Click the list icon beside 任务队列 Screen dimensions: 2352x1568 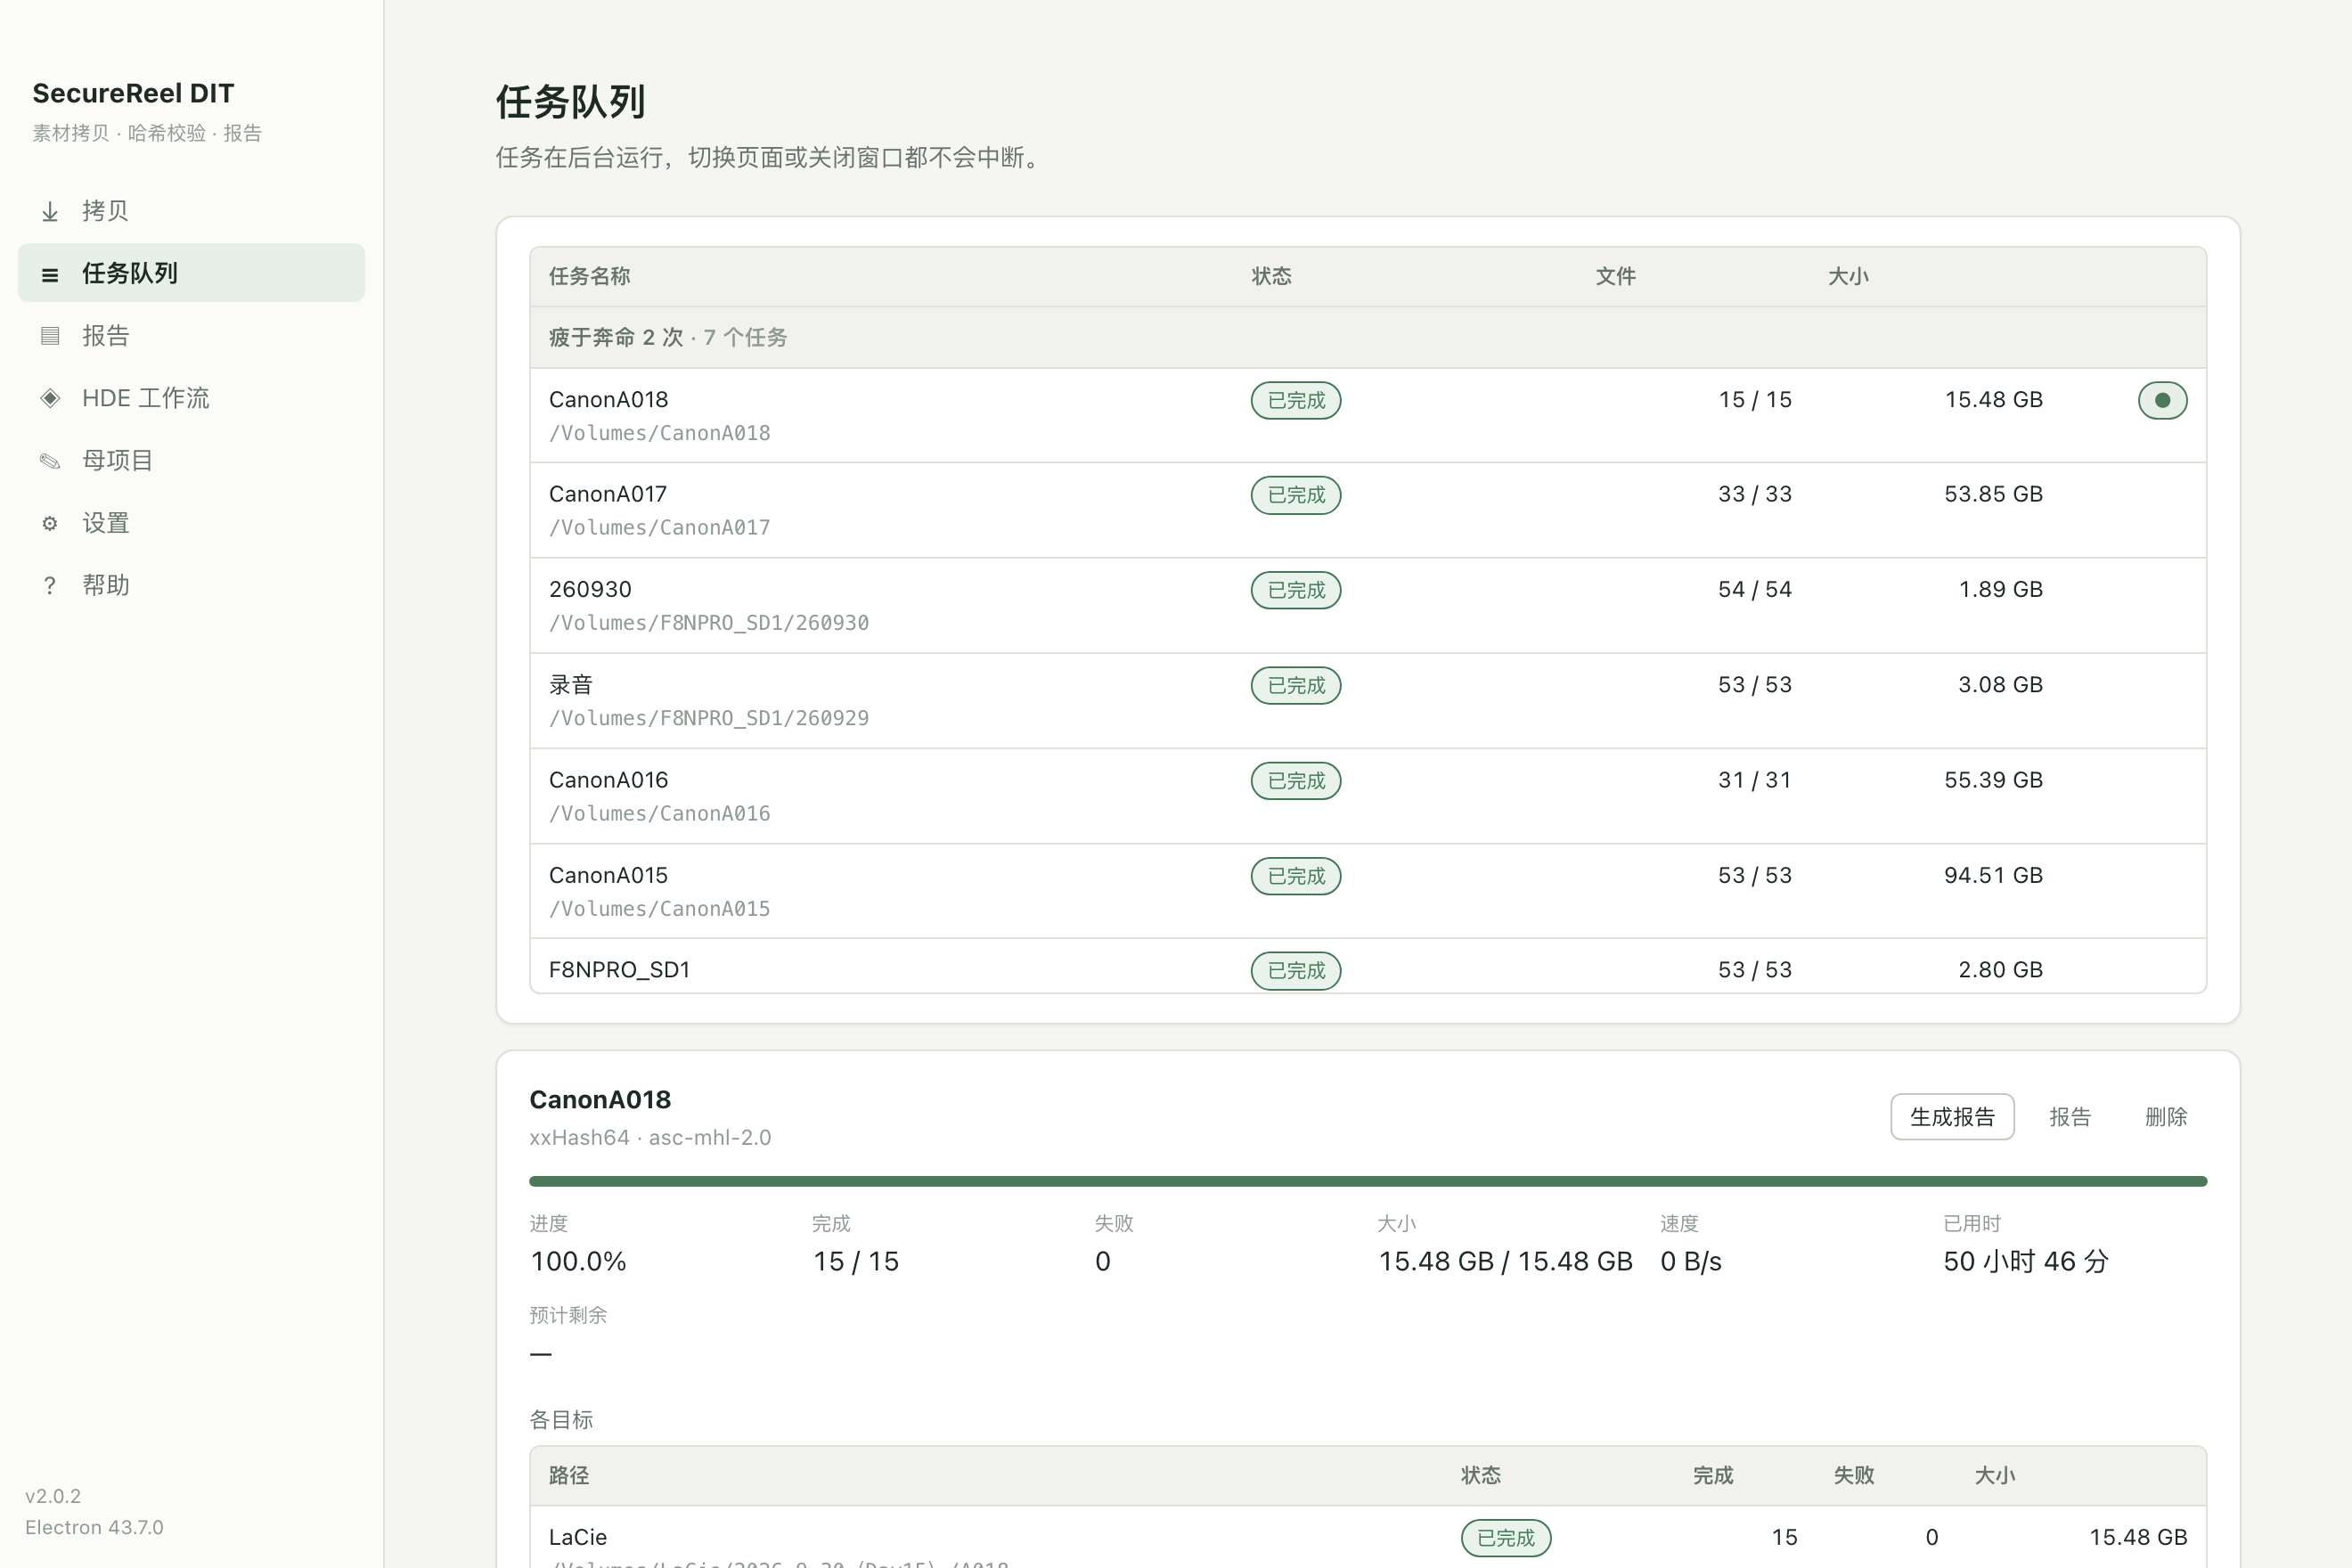(49, 274)
